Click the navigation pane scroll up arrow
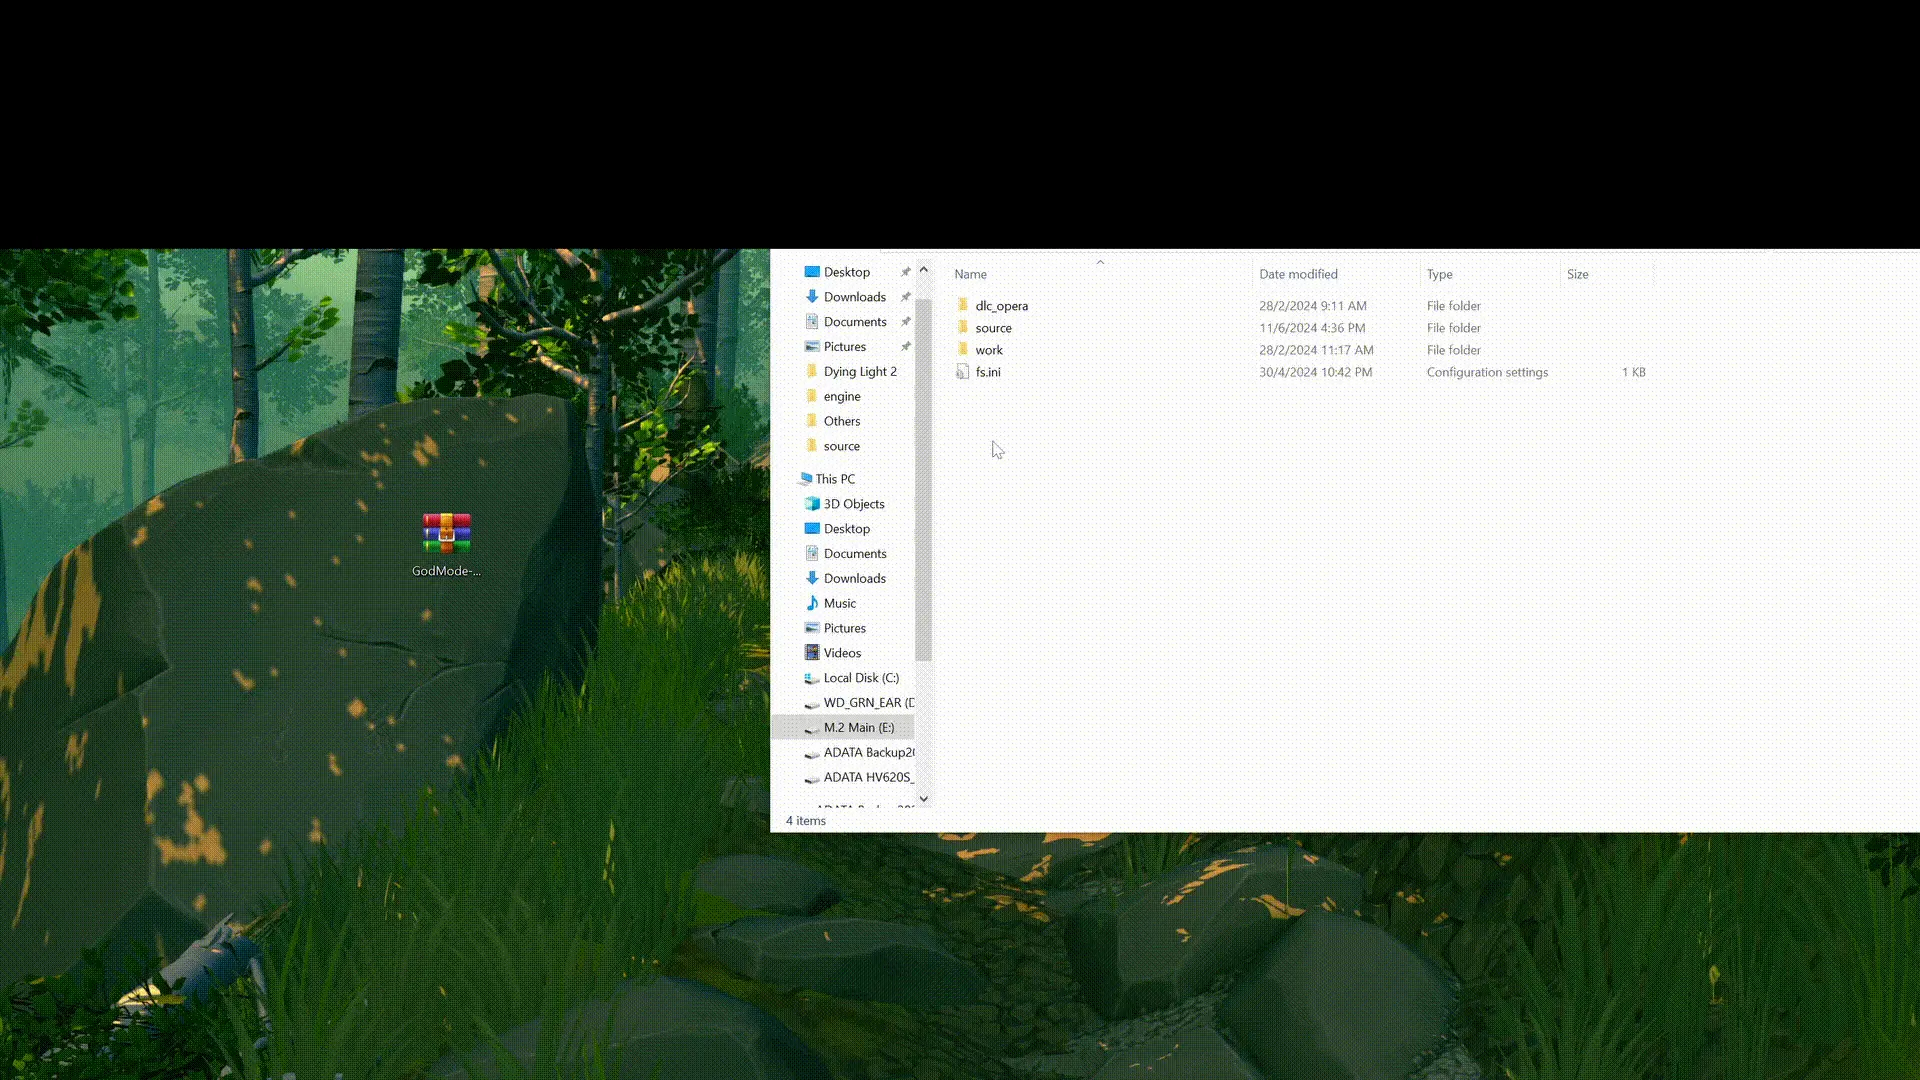The width and height of the screenshot is (1920, 1080). 923,270
